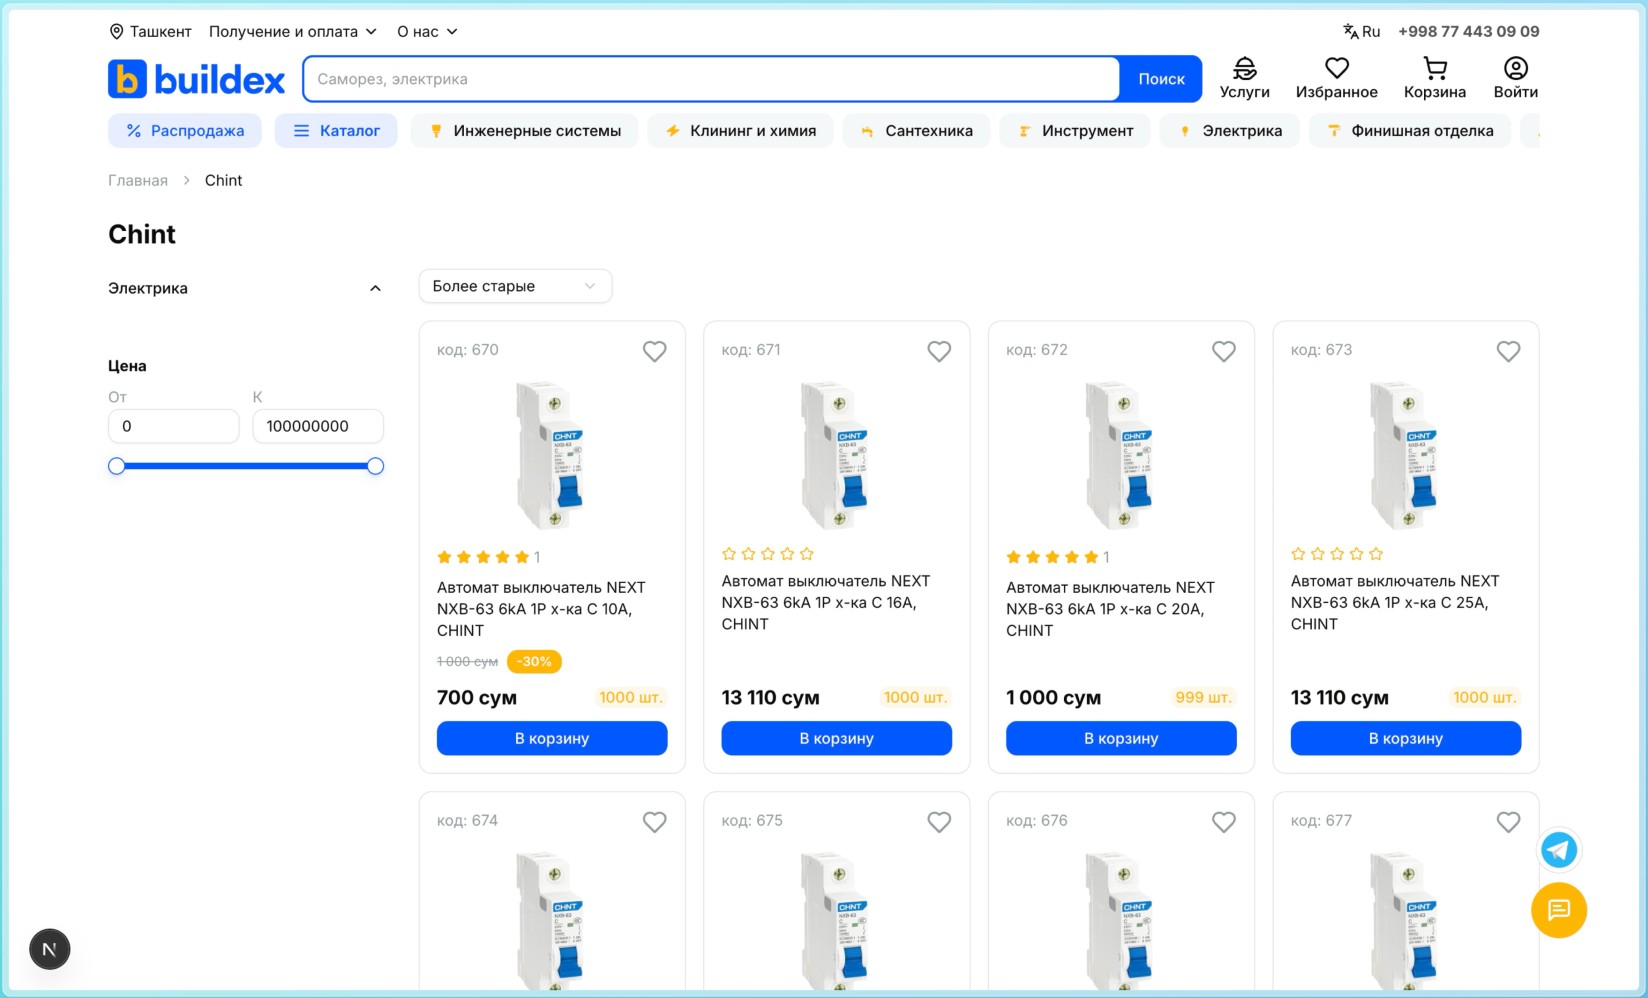This screenshot has height=998, width=1648.
Task: Select the Инструмент category
Action: point(1075,131)
